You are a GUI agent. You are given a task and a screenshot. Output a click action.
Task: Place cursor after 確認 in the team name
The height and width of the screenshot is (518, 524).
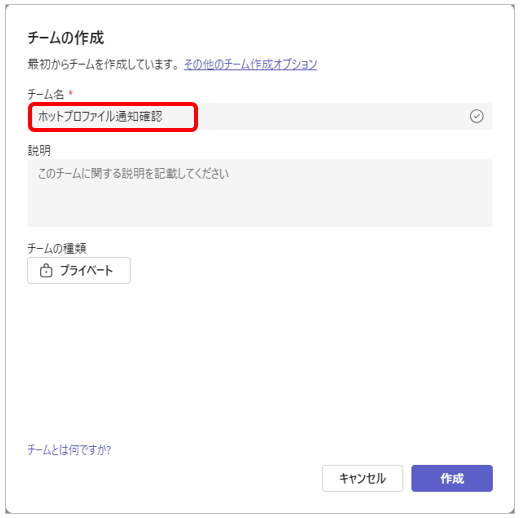163,116
